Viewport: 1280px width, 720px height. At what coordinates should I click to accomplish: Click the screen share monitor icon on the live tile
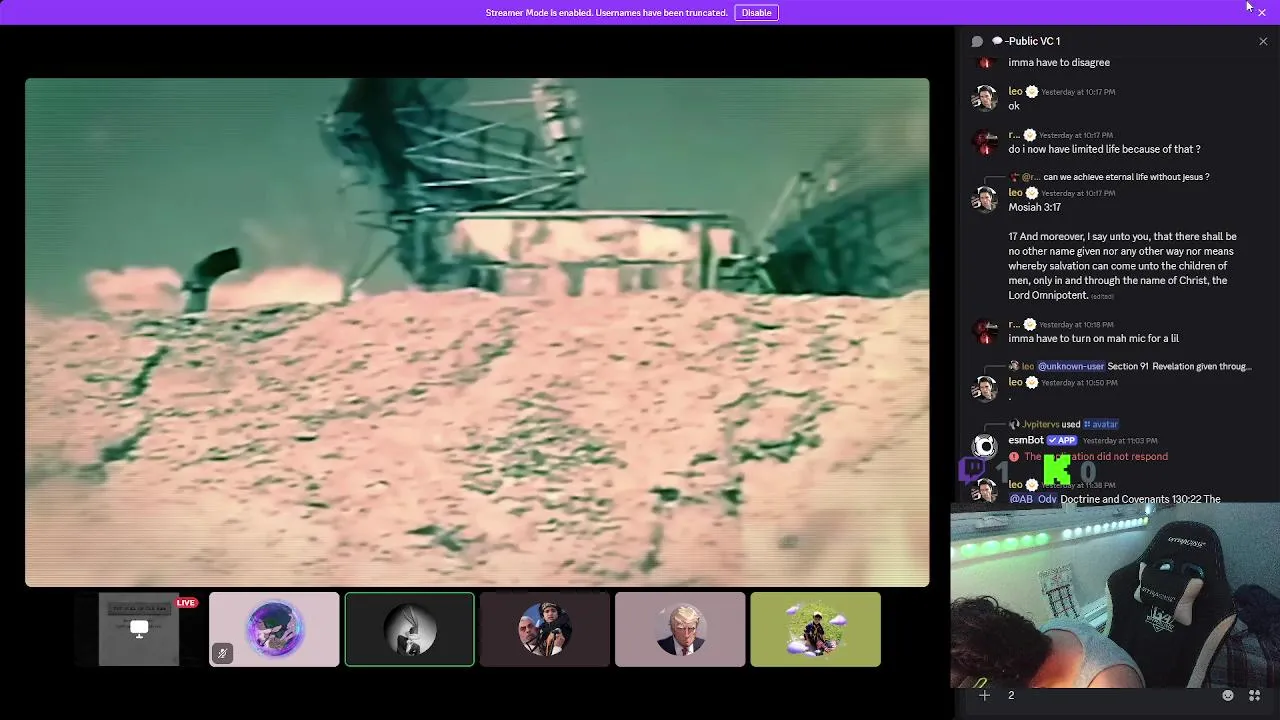tap(139, 629)
